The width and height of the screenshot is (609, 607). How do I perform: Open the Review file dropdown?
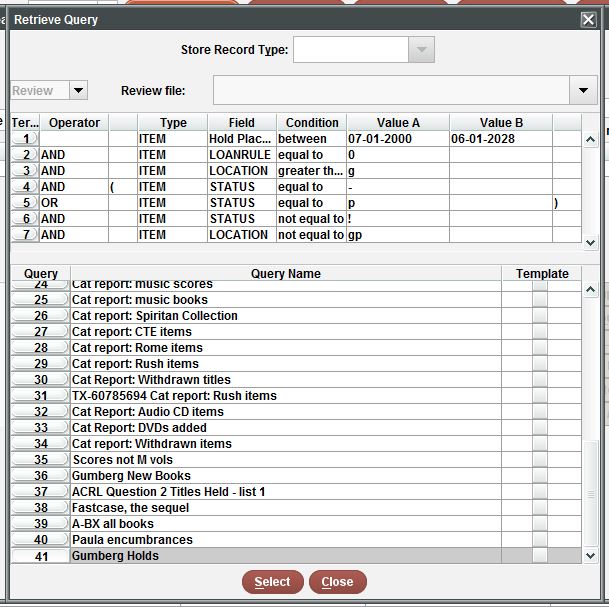(x=583, y=90)
